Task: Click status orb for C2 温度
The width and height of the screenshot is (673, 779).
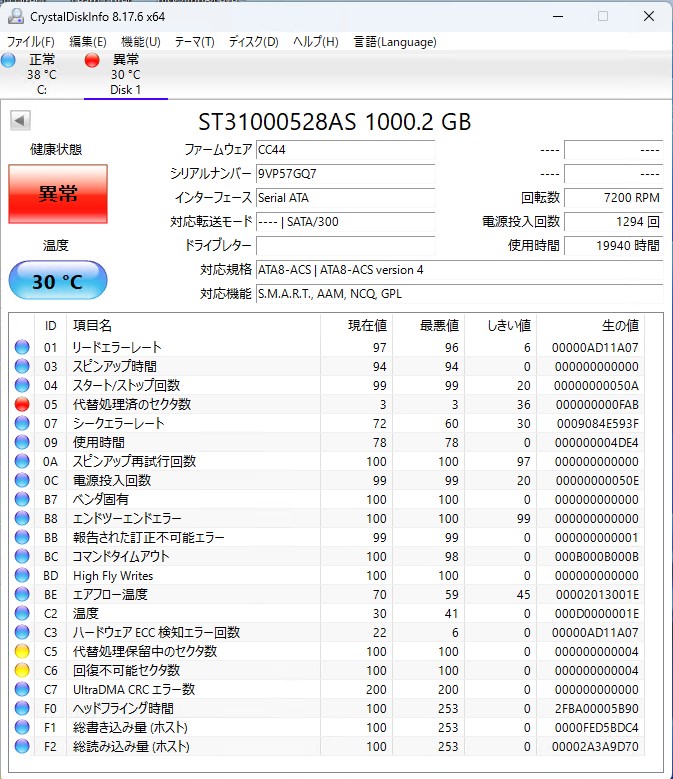Action: click(22, 613)
